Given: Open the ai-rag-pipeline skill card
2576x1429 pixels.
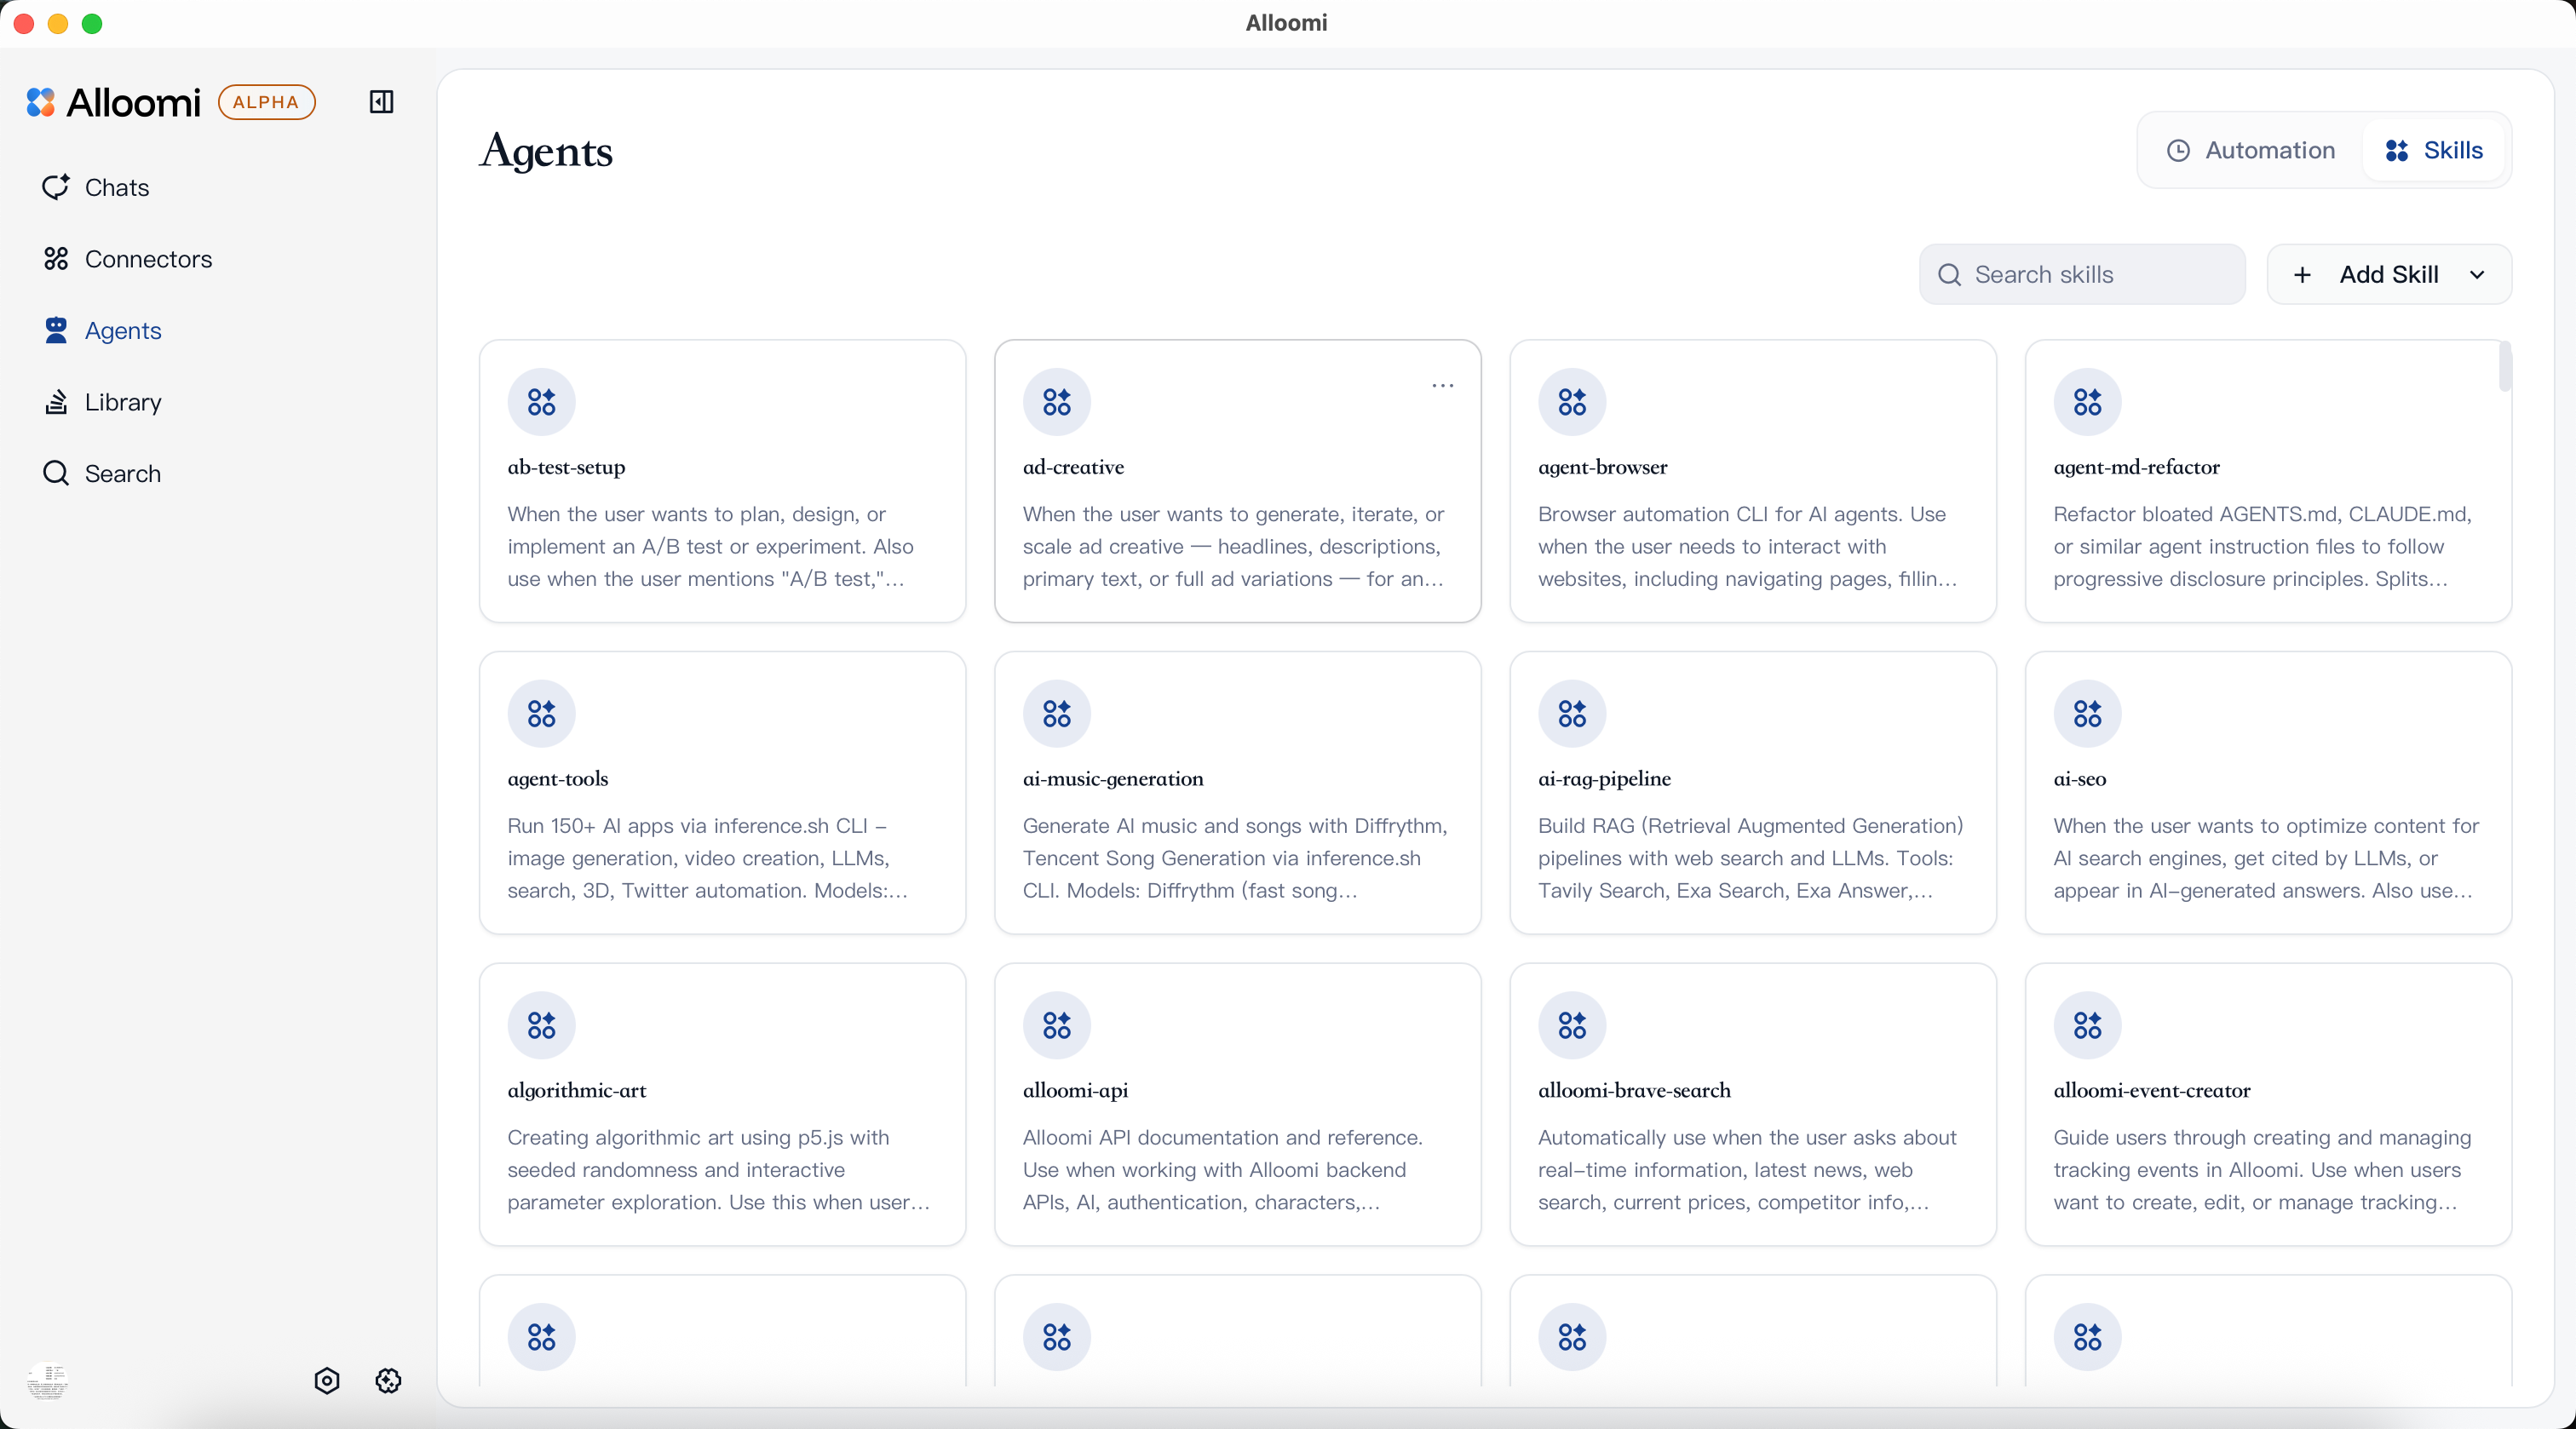Looking at the screenshot, I should 1752,793.
